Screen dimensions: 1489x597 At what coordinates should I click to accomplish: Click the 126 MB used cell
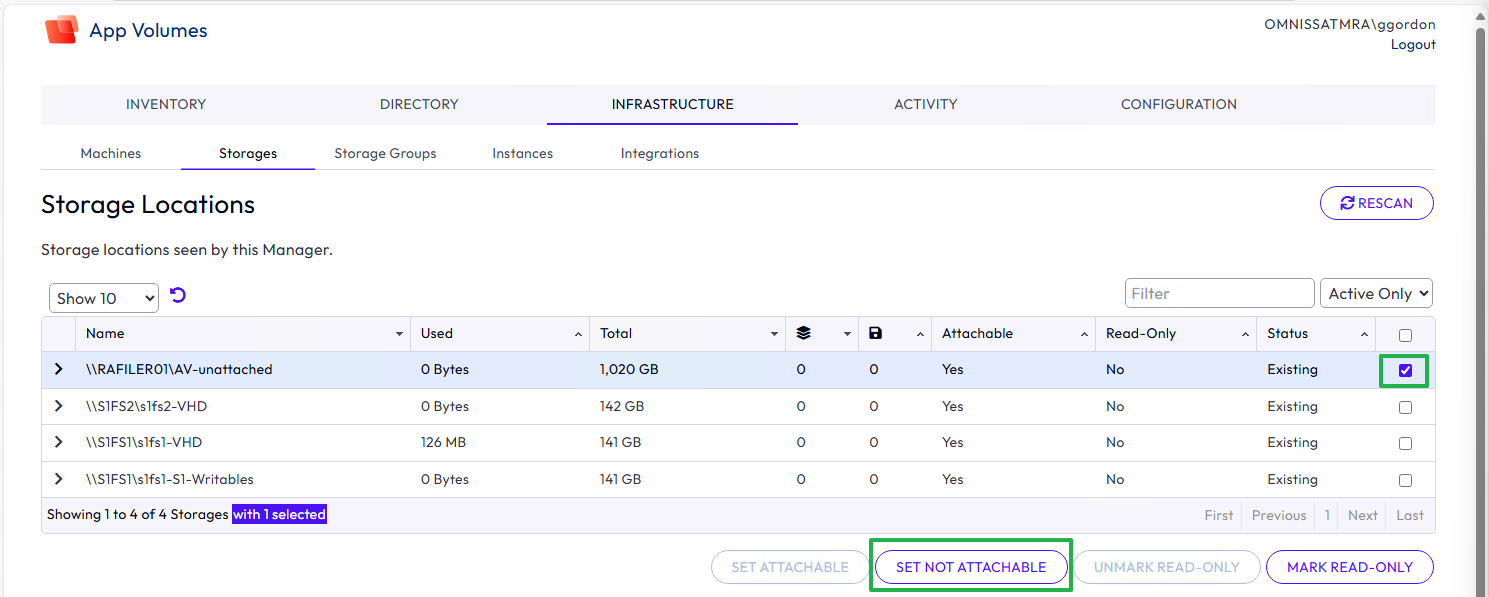click(x=443, y=442)
